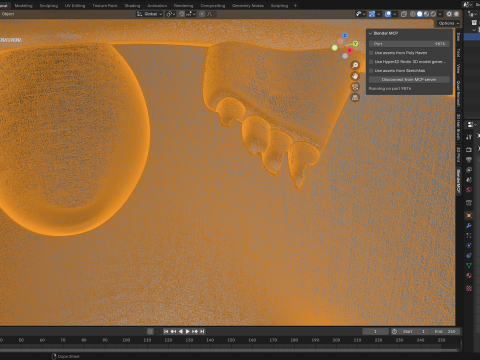The height and width of the screenshot is (360, 480).
Task: Open the Object Data green triangle tab
Action: point(469,266)
